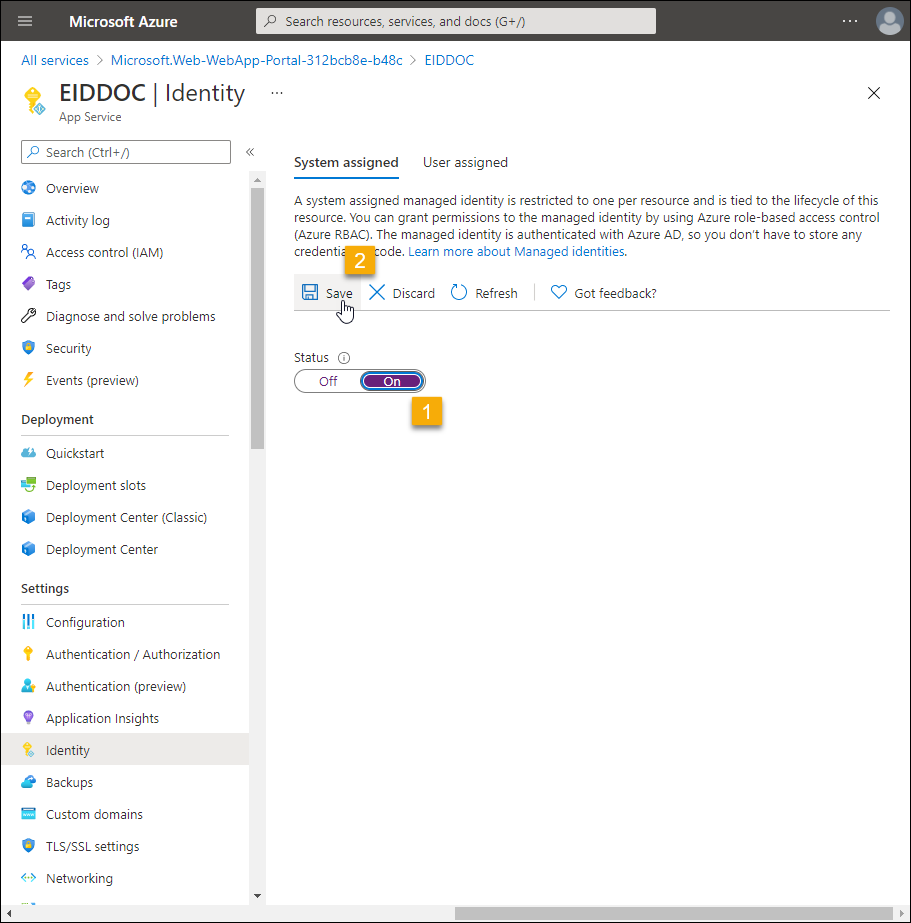This screenshot has width=911, height=923.
Task: Open Deployment slots from sidebar
Action: [x=95, y=485]
